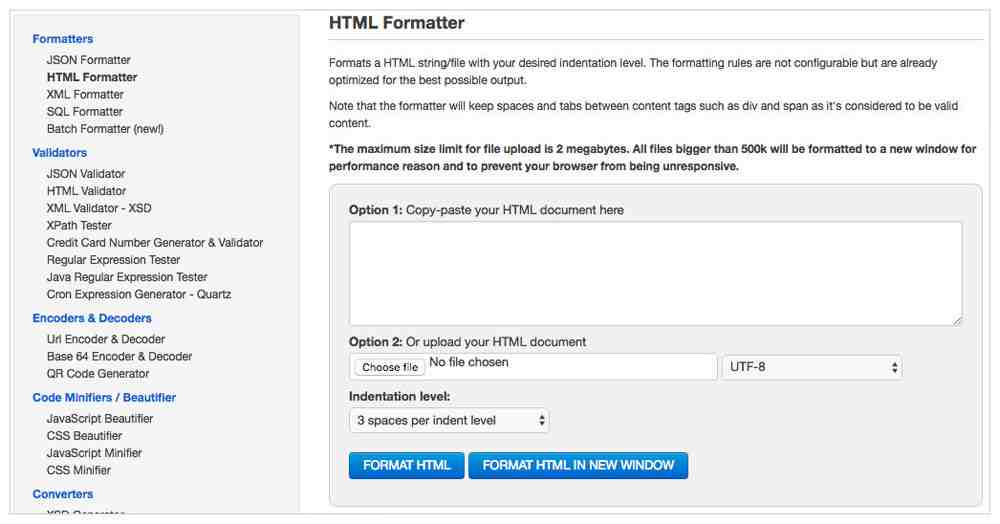Focus the HTML document paste textarea
Image resolution: width=1000 pixels, height=524 pixels.
pos(656,273)
